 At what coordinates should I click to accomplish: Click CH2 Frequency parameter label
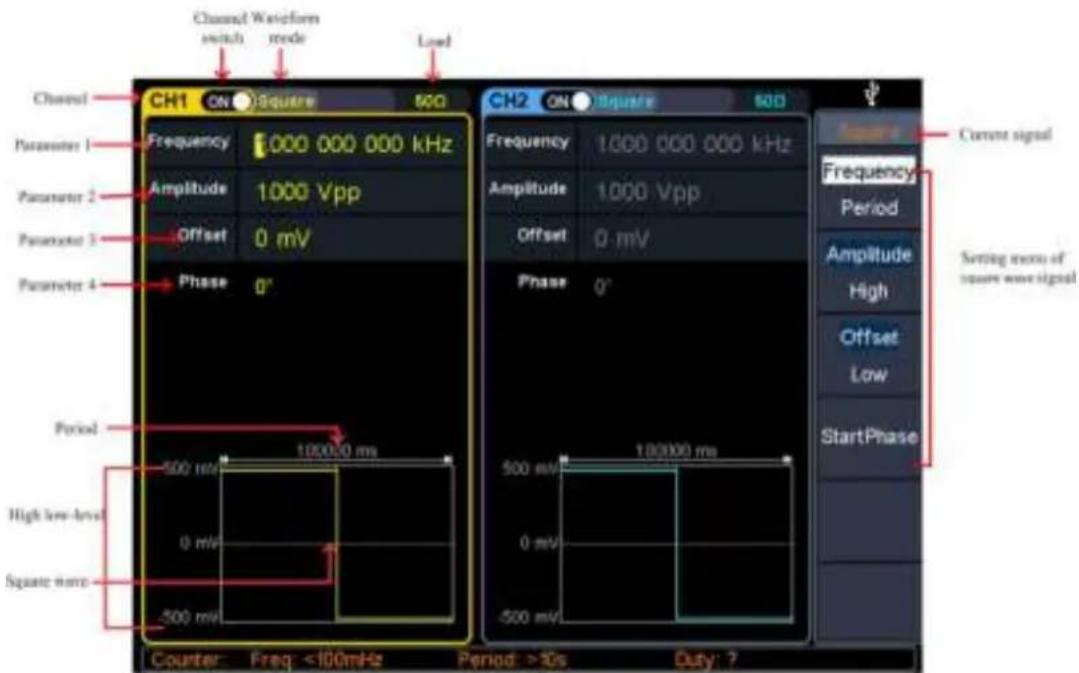(528, 141)
